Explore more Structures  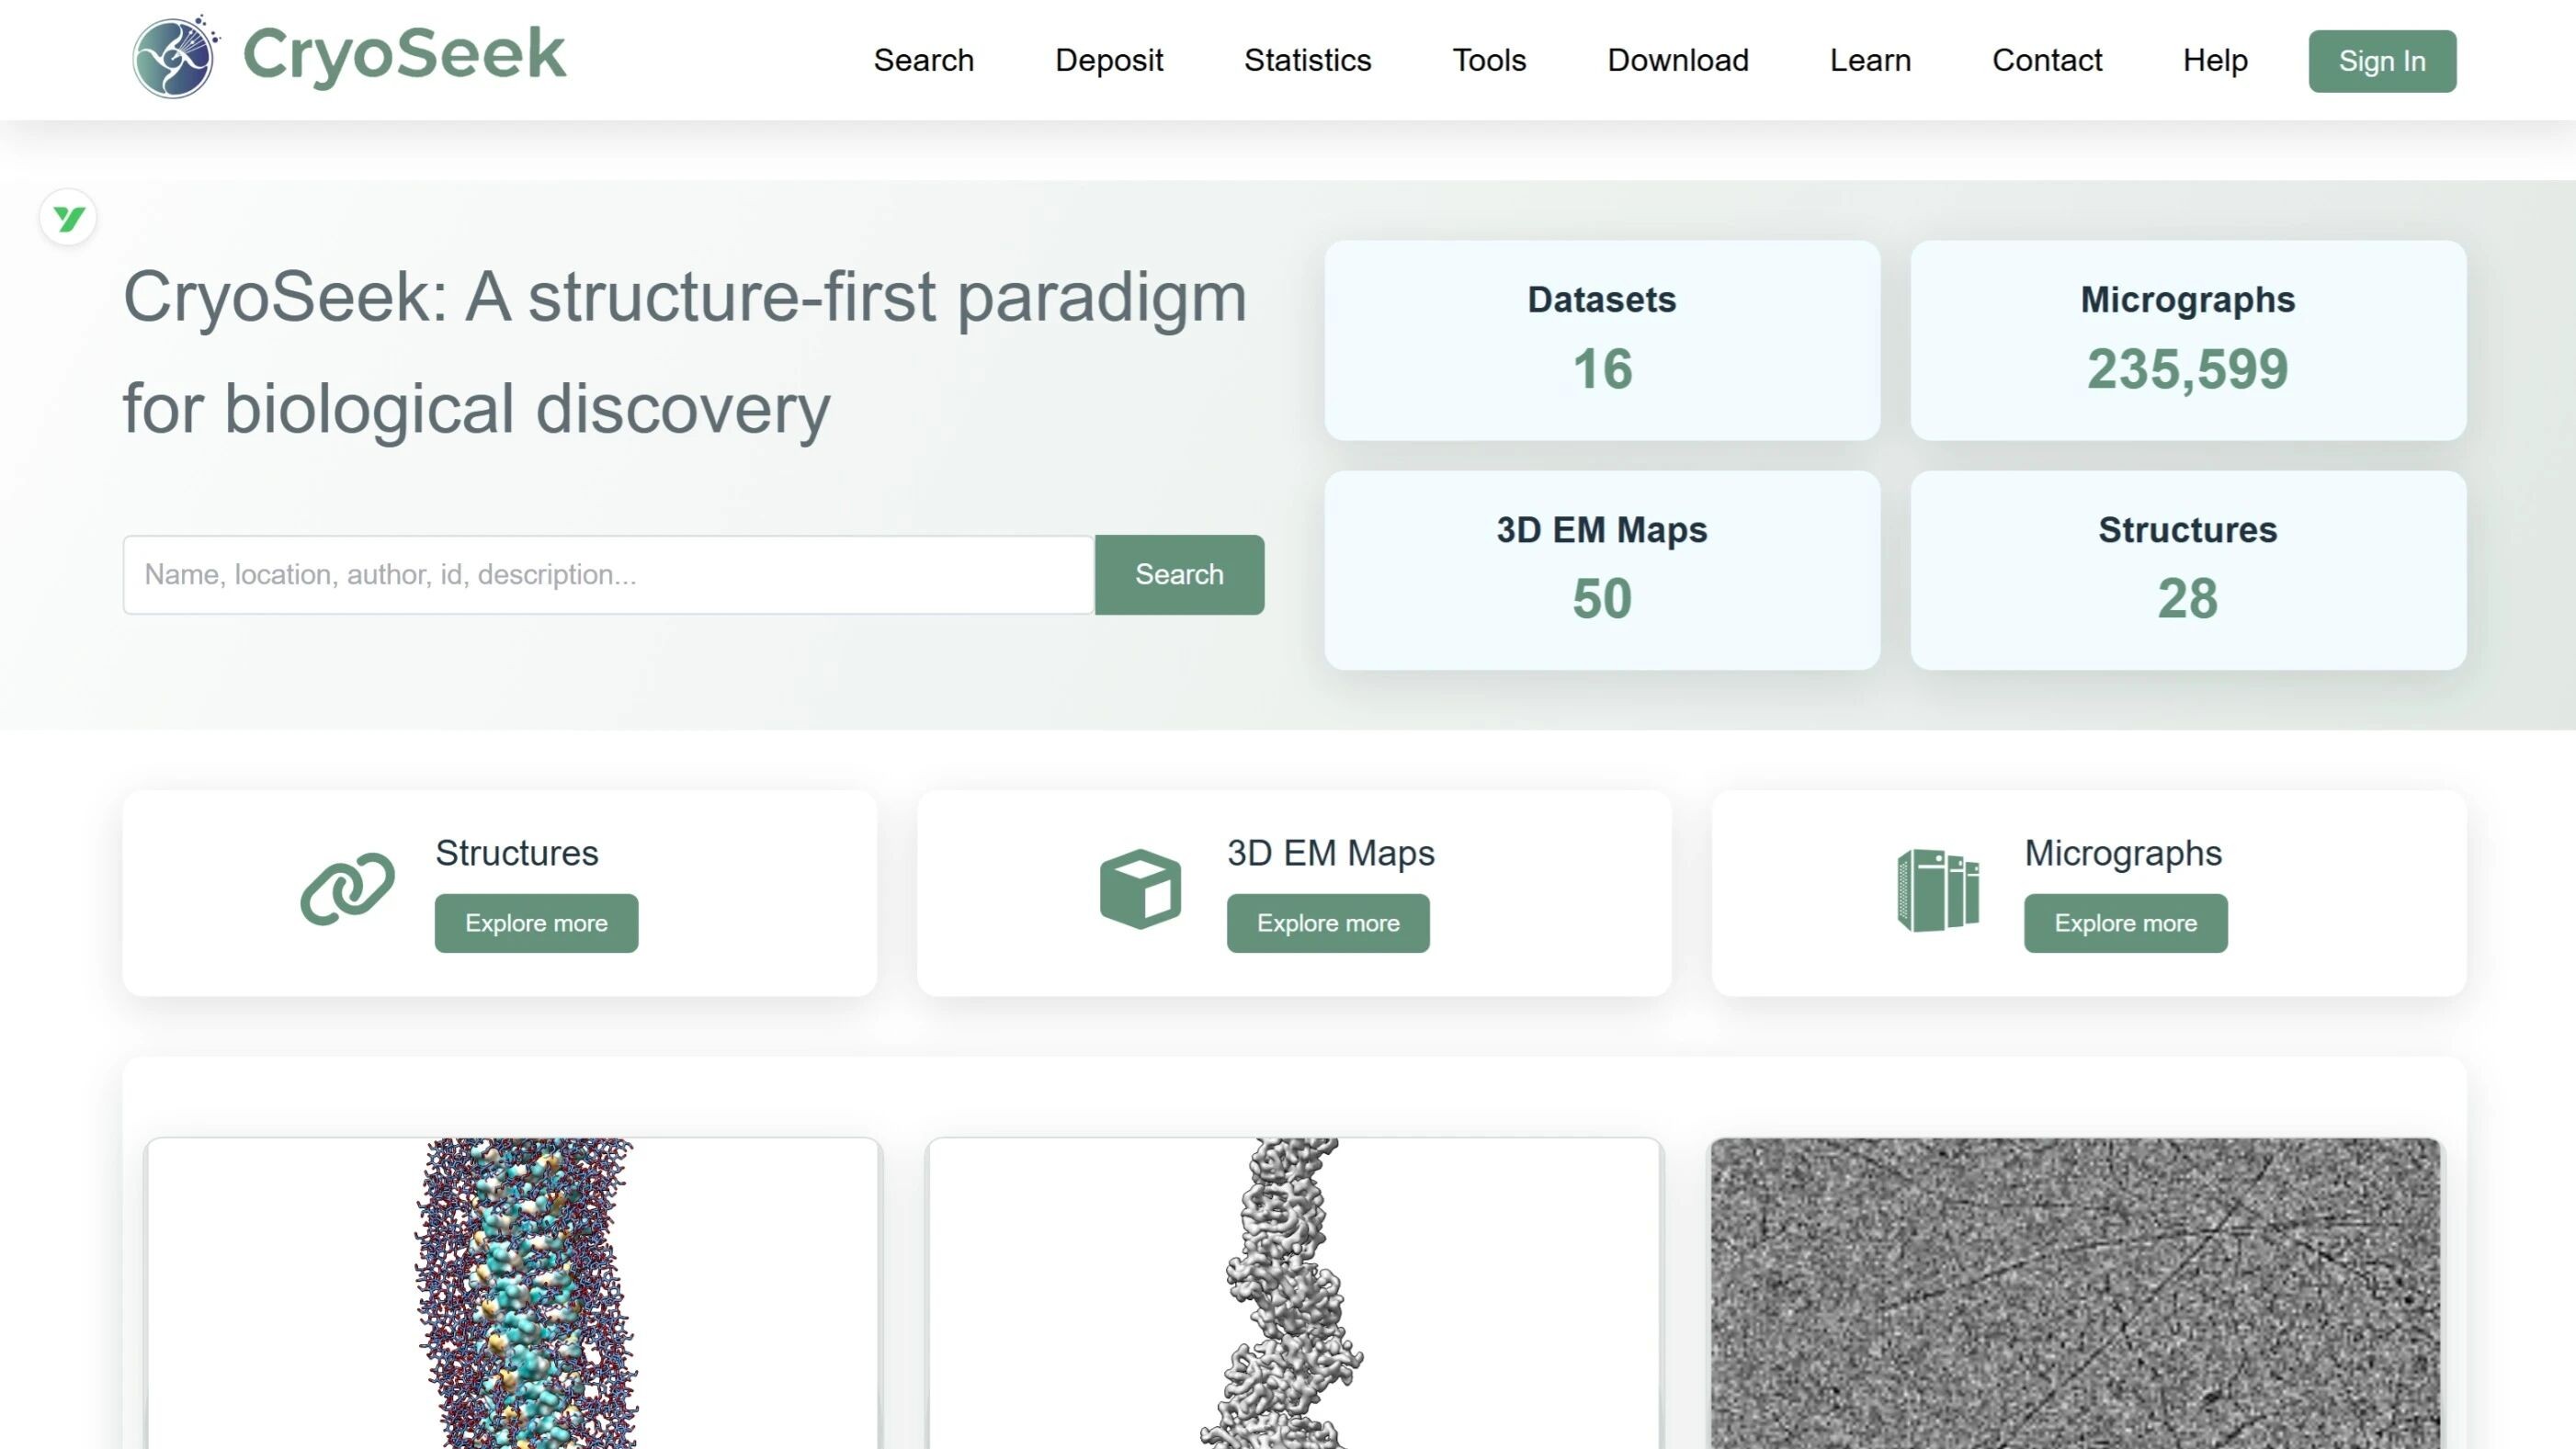tap(536, 922)
